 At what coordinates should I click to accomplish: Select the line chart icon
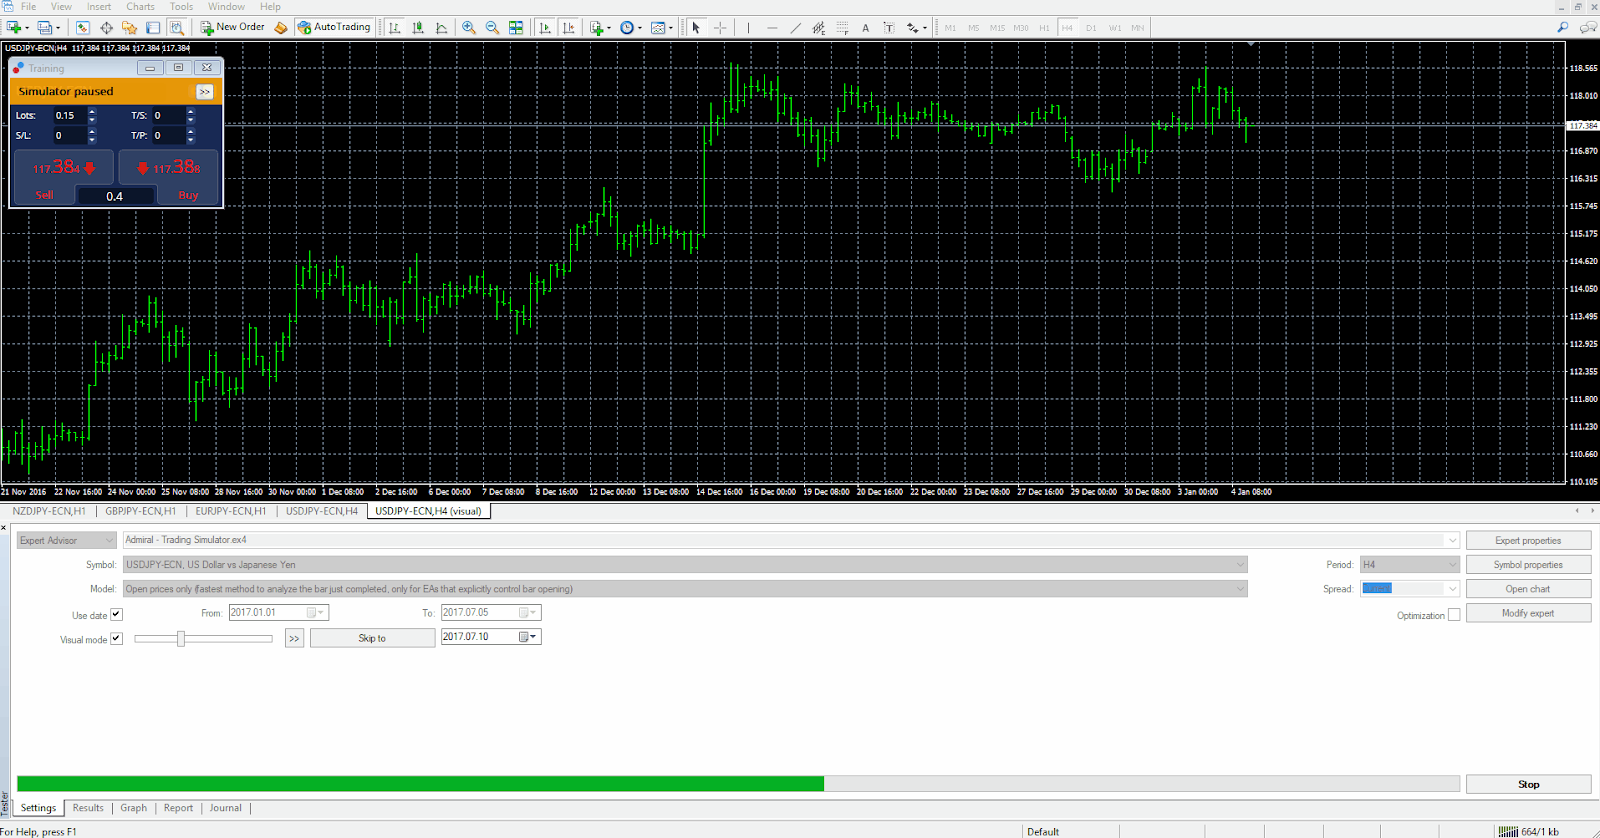441,28
